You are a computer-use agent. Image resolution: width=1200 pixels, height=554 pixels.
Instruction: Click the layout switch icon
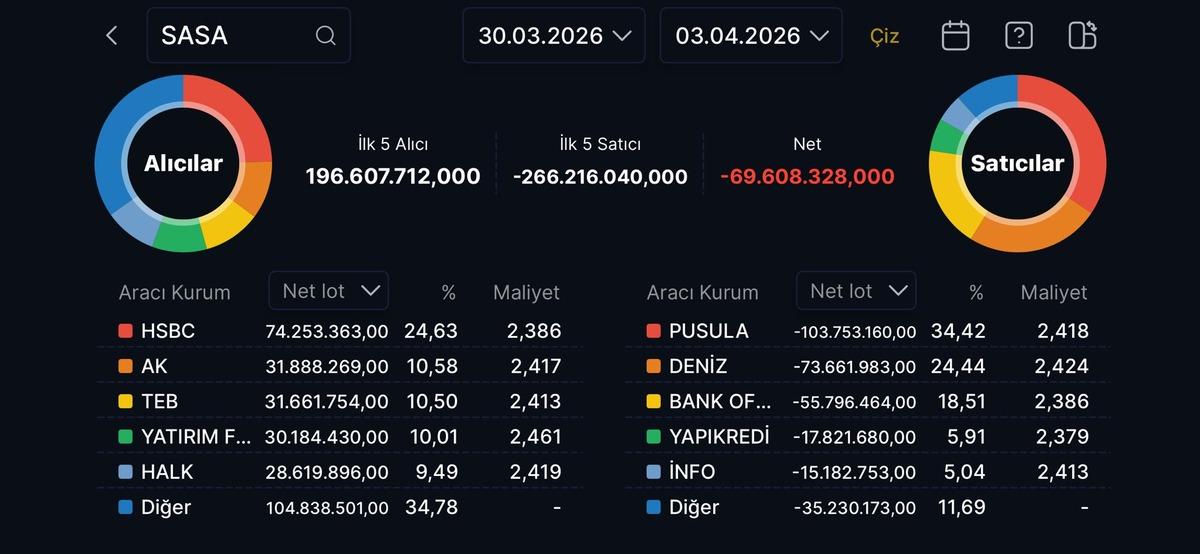pos(1082,36)
